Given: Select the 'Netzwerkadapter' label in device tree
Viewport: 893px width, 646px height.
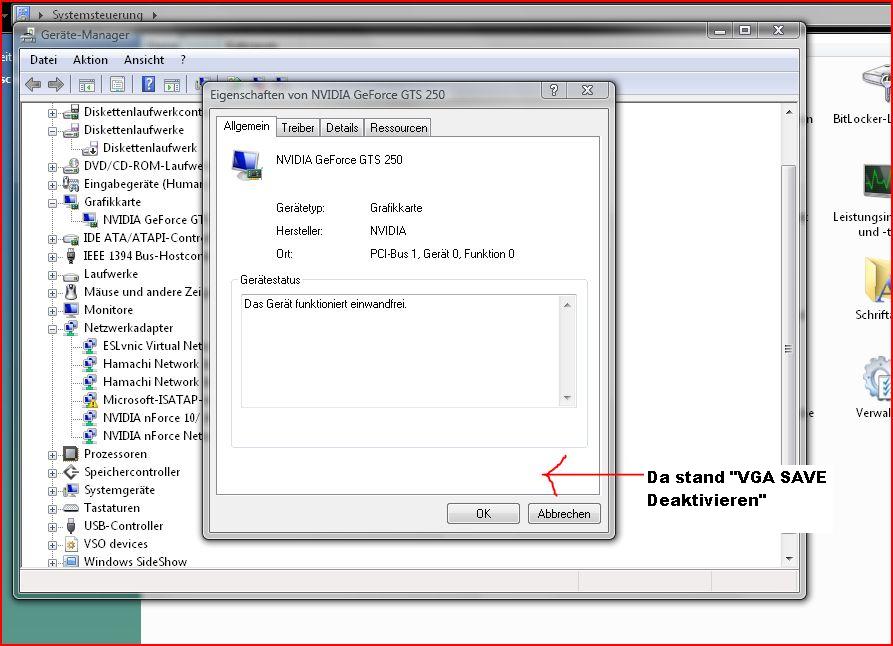Looking at the screenshot, I should 128,328.
